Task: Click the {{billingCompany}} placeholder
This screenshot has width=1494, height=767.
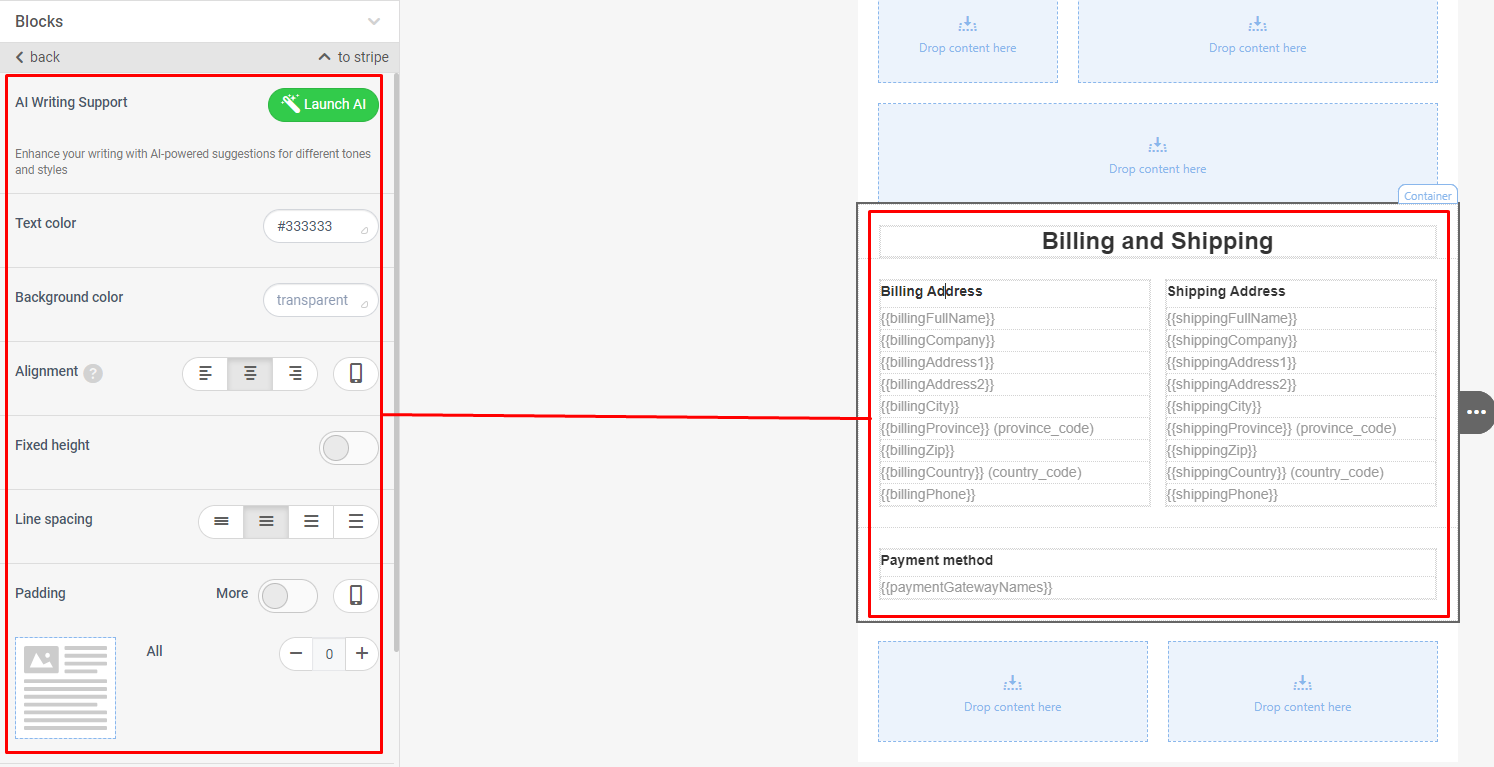Action: coord(938,340)
